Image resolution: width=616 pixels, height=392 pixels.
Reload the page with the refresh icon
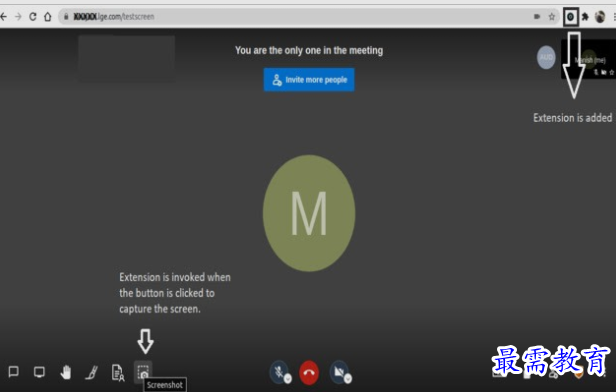(x=33, y=16)
